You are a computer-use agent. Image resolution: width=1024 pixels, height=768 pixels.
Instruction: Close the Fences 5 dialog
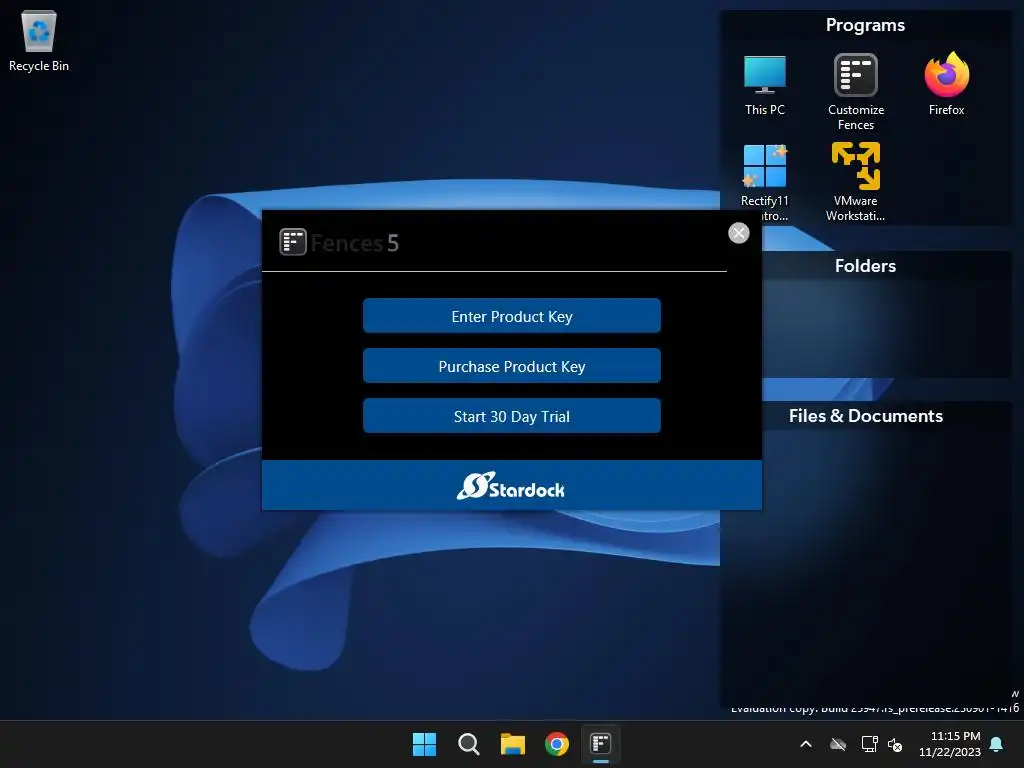pyautogui.click(x=739, y=233)
